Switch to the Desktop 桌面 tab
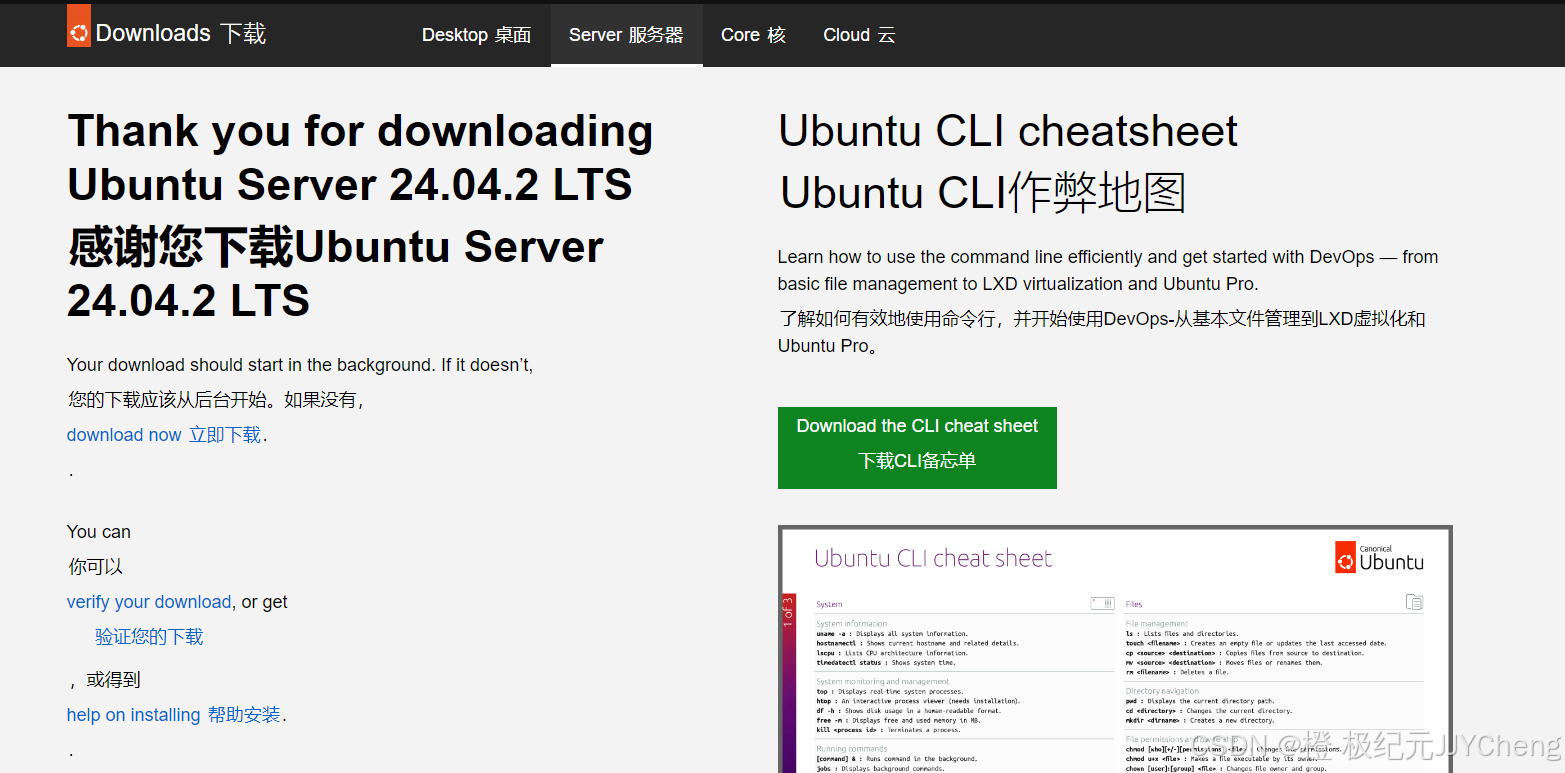 (x=476, y=35)
